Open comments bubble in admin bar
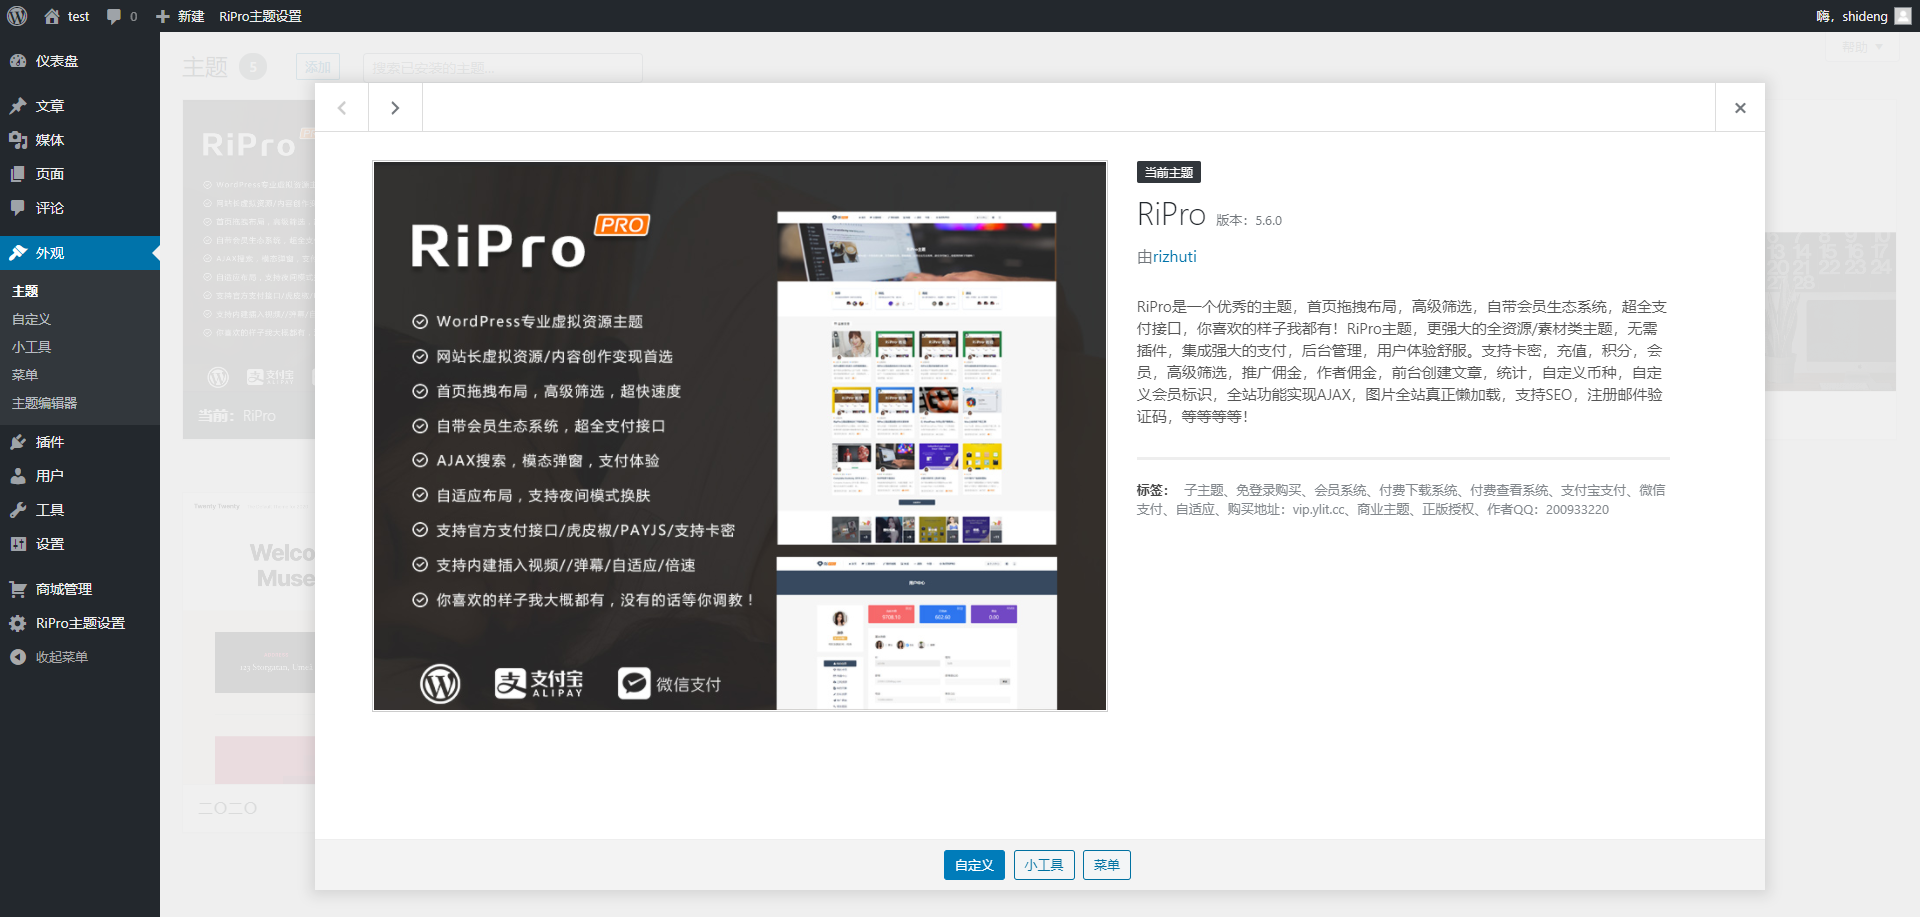The height and width of the screenshot is (917, 1920). pos(122,16)
